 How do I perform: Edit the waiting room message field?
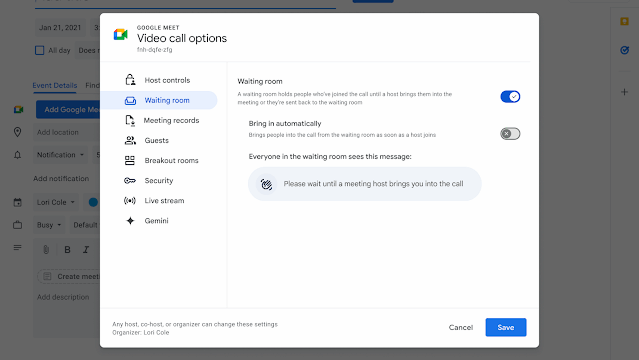365,184
